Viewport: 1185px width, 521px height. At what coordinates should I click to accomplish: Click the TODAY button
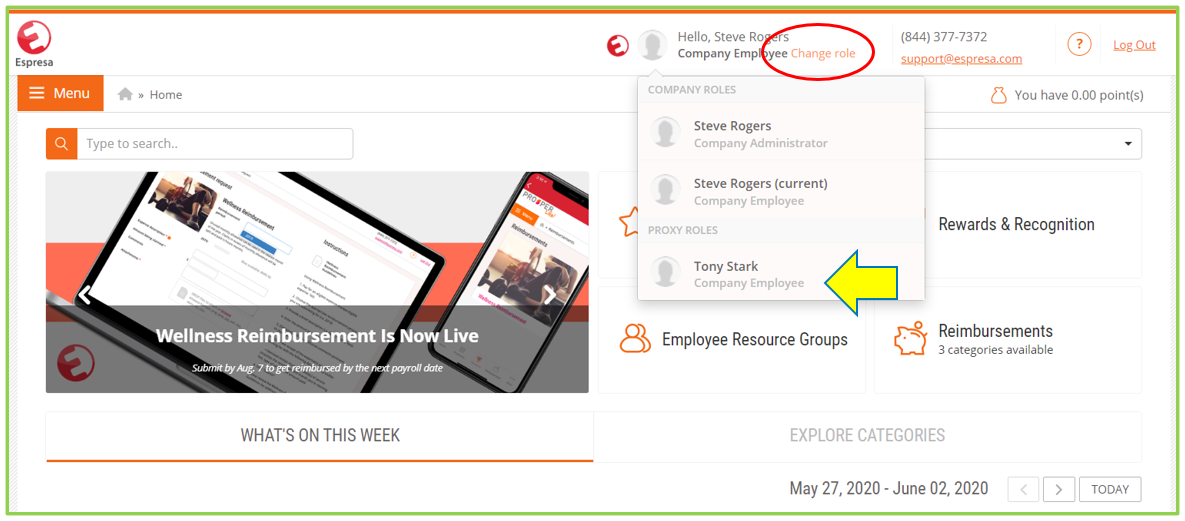point(1109,489)
